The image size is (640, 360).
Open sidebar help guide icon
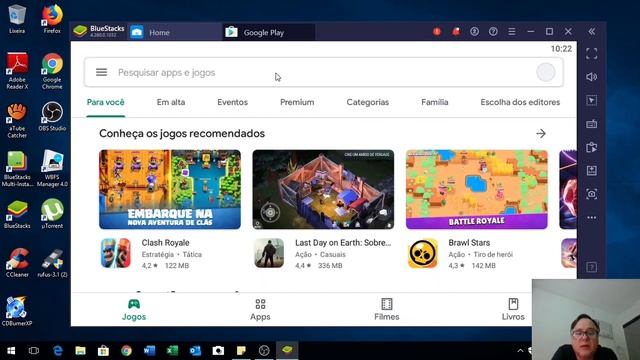(x=591, y=267)
